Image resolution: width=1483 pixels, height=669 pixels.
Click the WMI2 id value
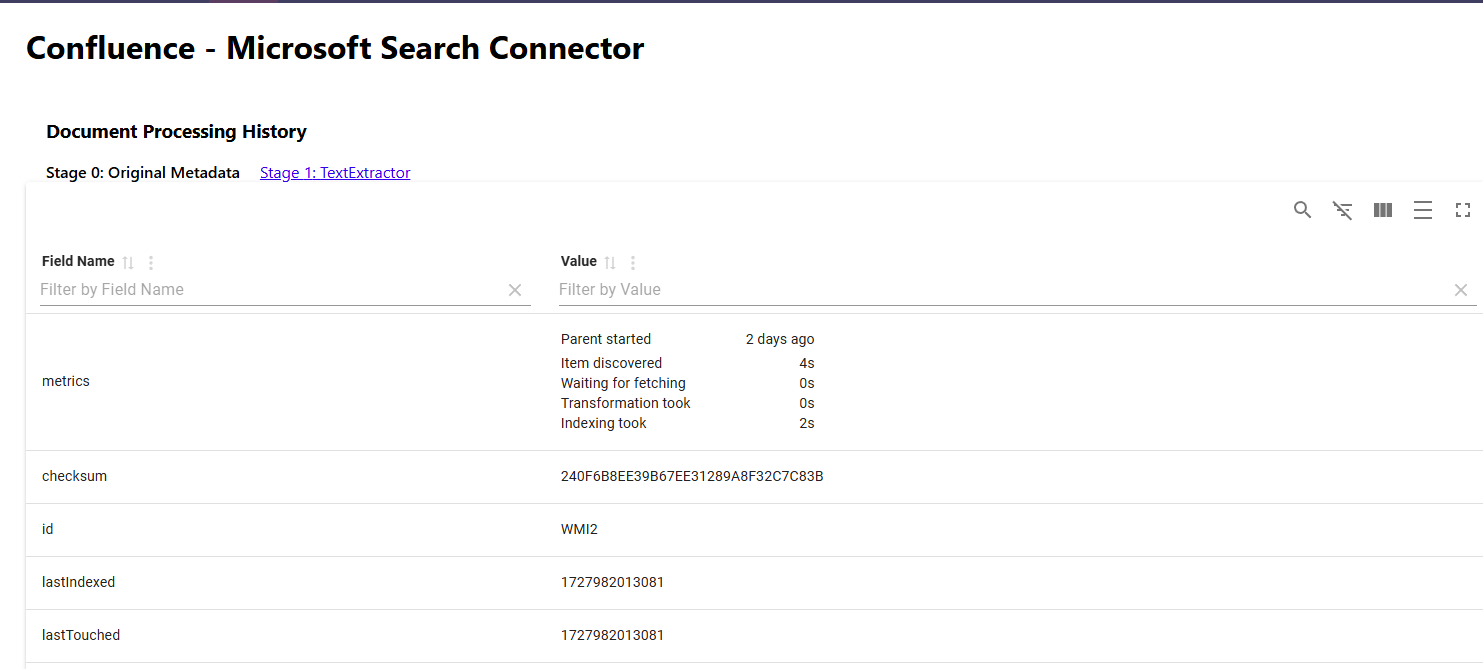(579, 529)
